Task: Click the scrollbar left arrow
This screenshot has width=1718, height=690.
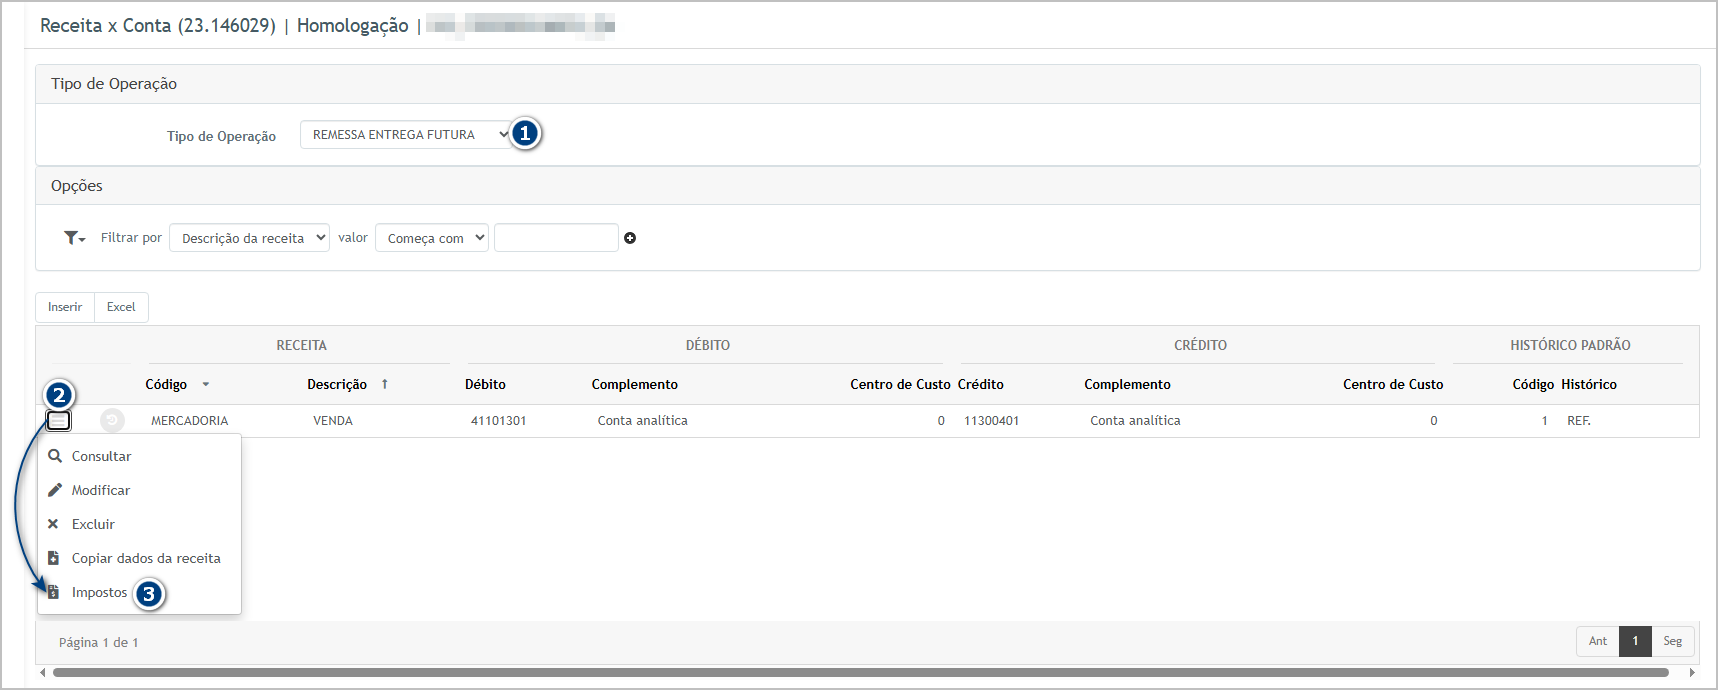Action: tap(42, 673)
